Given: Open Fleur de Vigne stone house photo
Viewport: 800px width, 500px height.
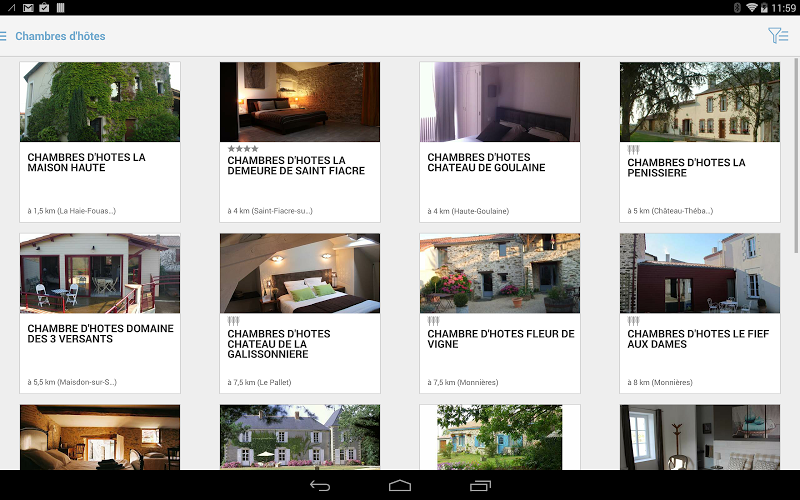Looking at the screenshot, I should click(500, 273).
